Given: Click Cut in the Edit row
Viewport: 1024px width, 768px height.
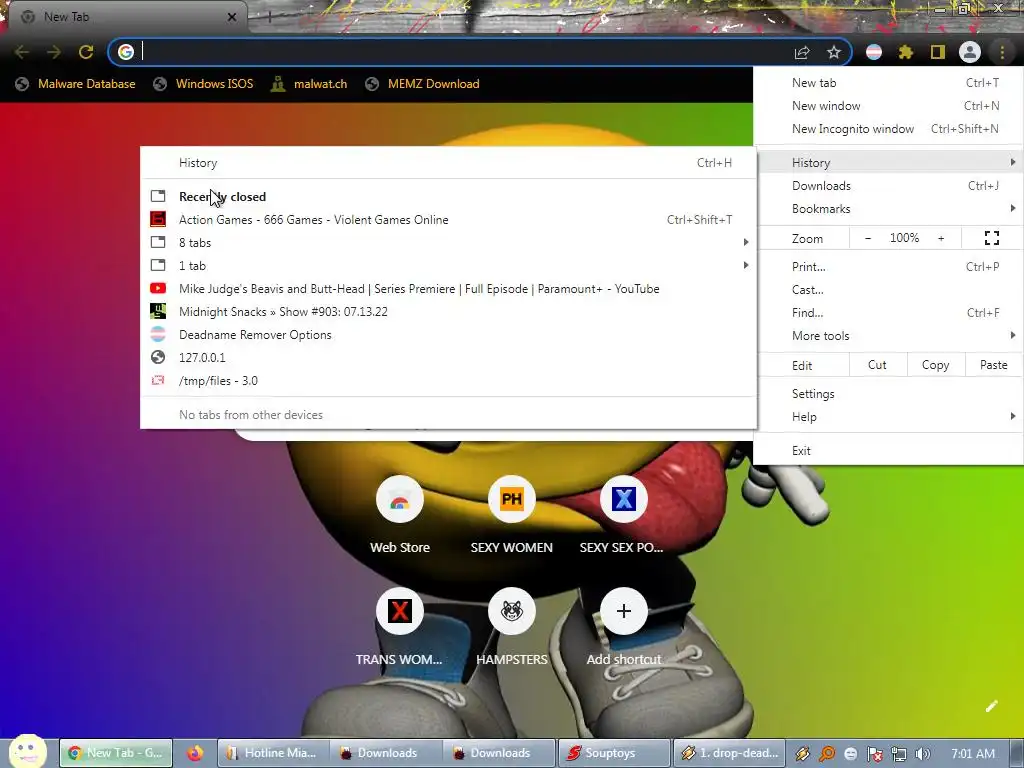Looking at the screenshot, I should coord(877,365).
